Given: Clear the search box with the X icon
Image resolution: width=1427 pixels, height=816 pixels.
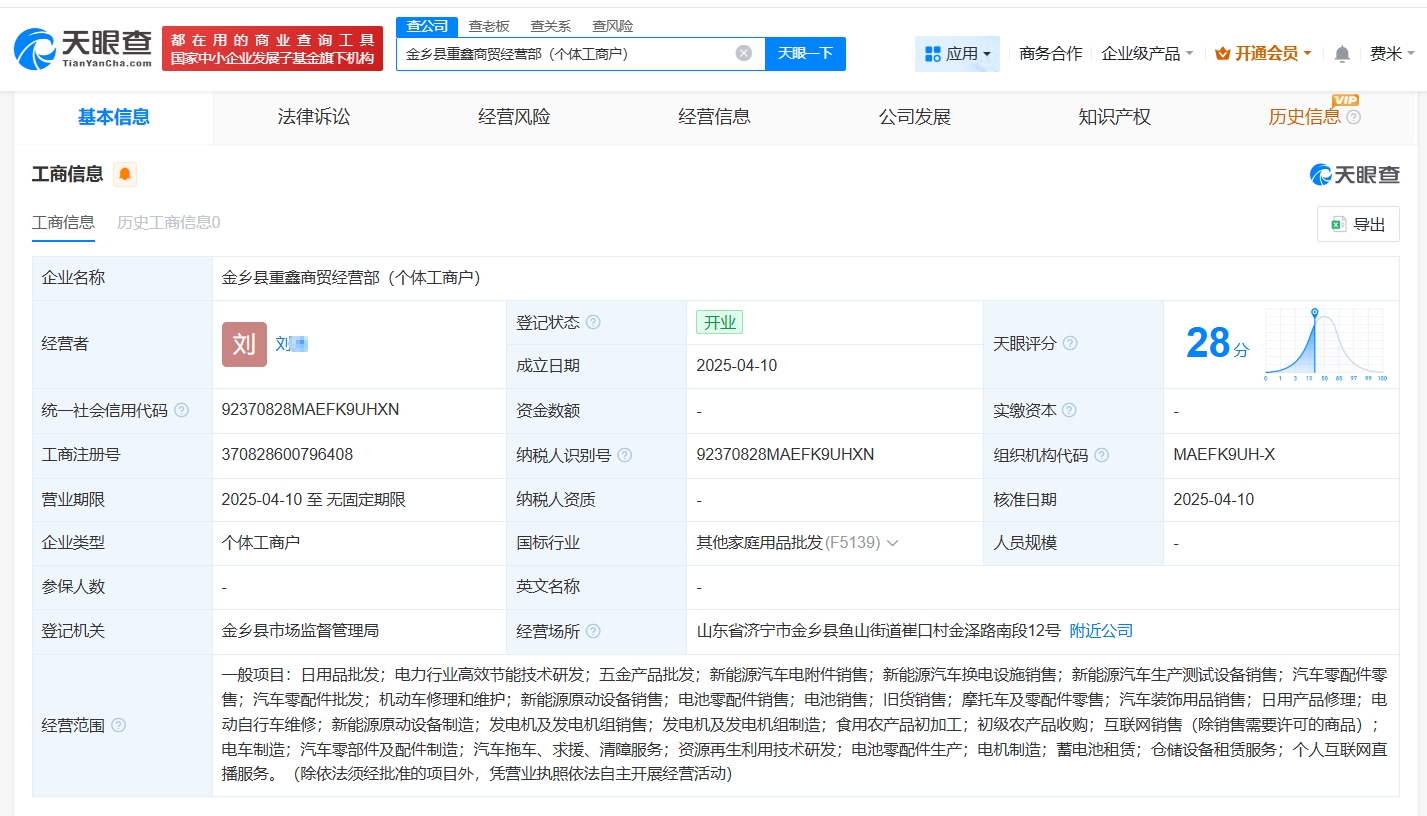Looking at the screenshot, I should coord(744,53).
